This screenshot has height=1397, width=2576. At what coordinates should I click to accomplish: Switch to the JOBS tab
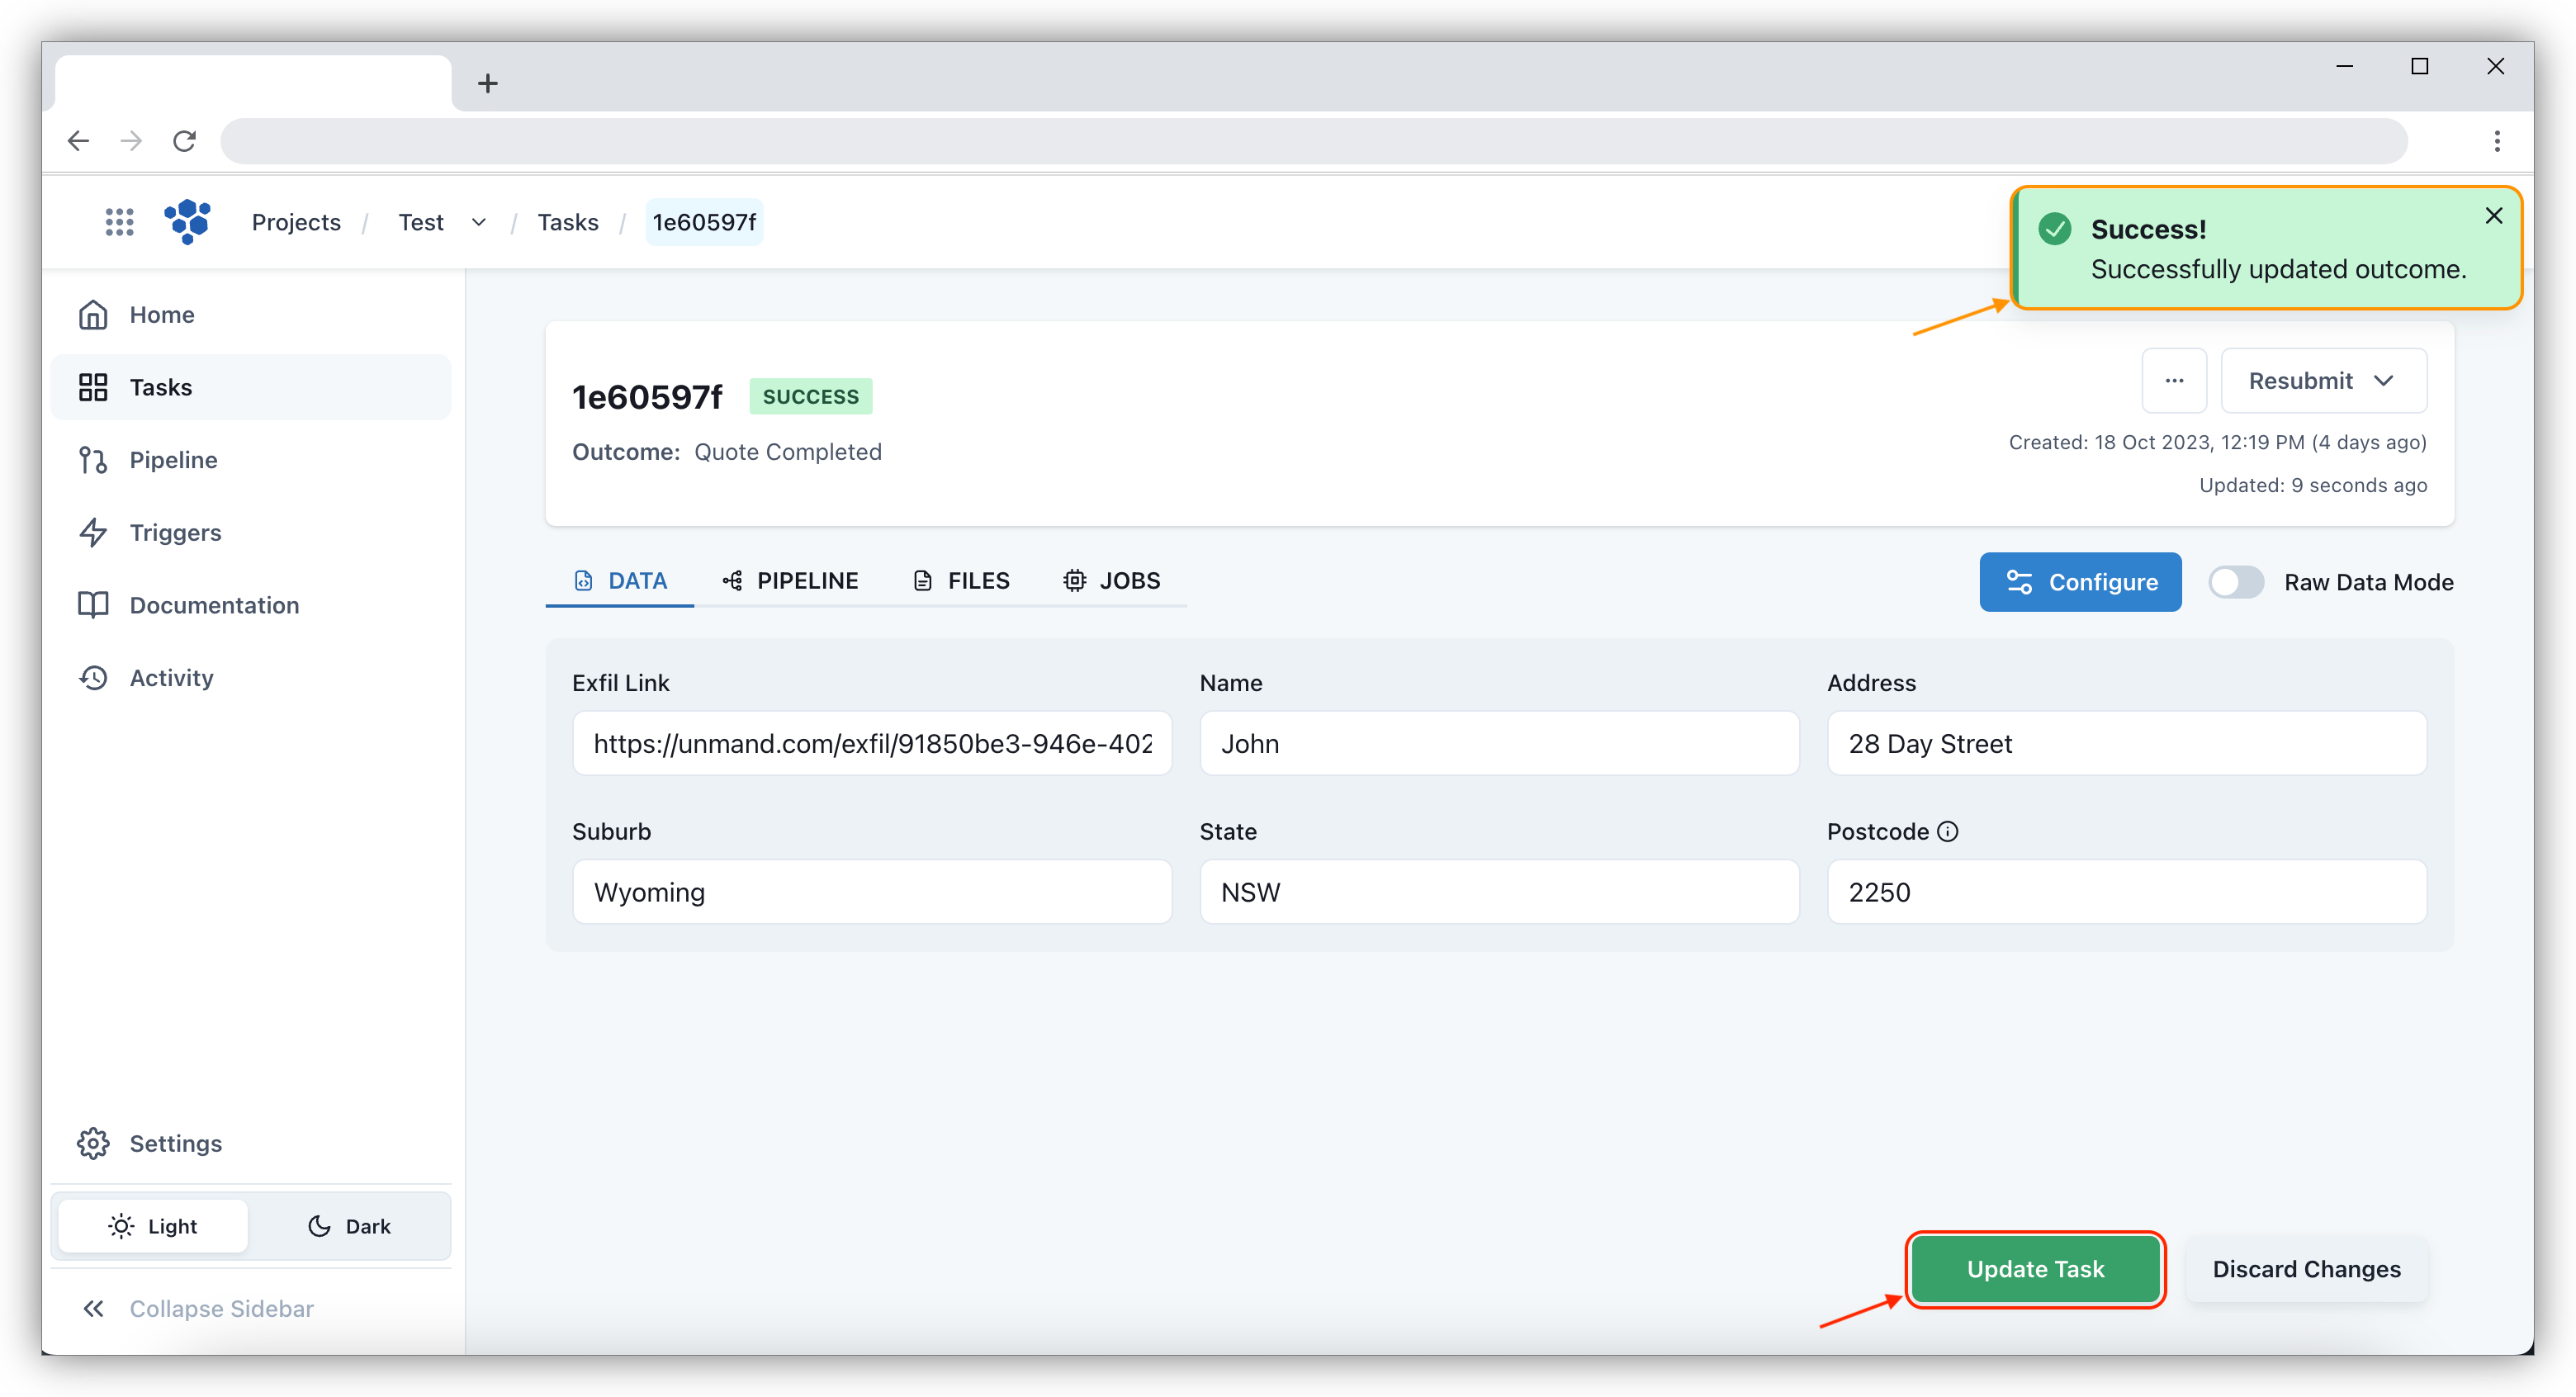(1113, 580)
